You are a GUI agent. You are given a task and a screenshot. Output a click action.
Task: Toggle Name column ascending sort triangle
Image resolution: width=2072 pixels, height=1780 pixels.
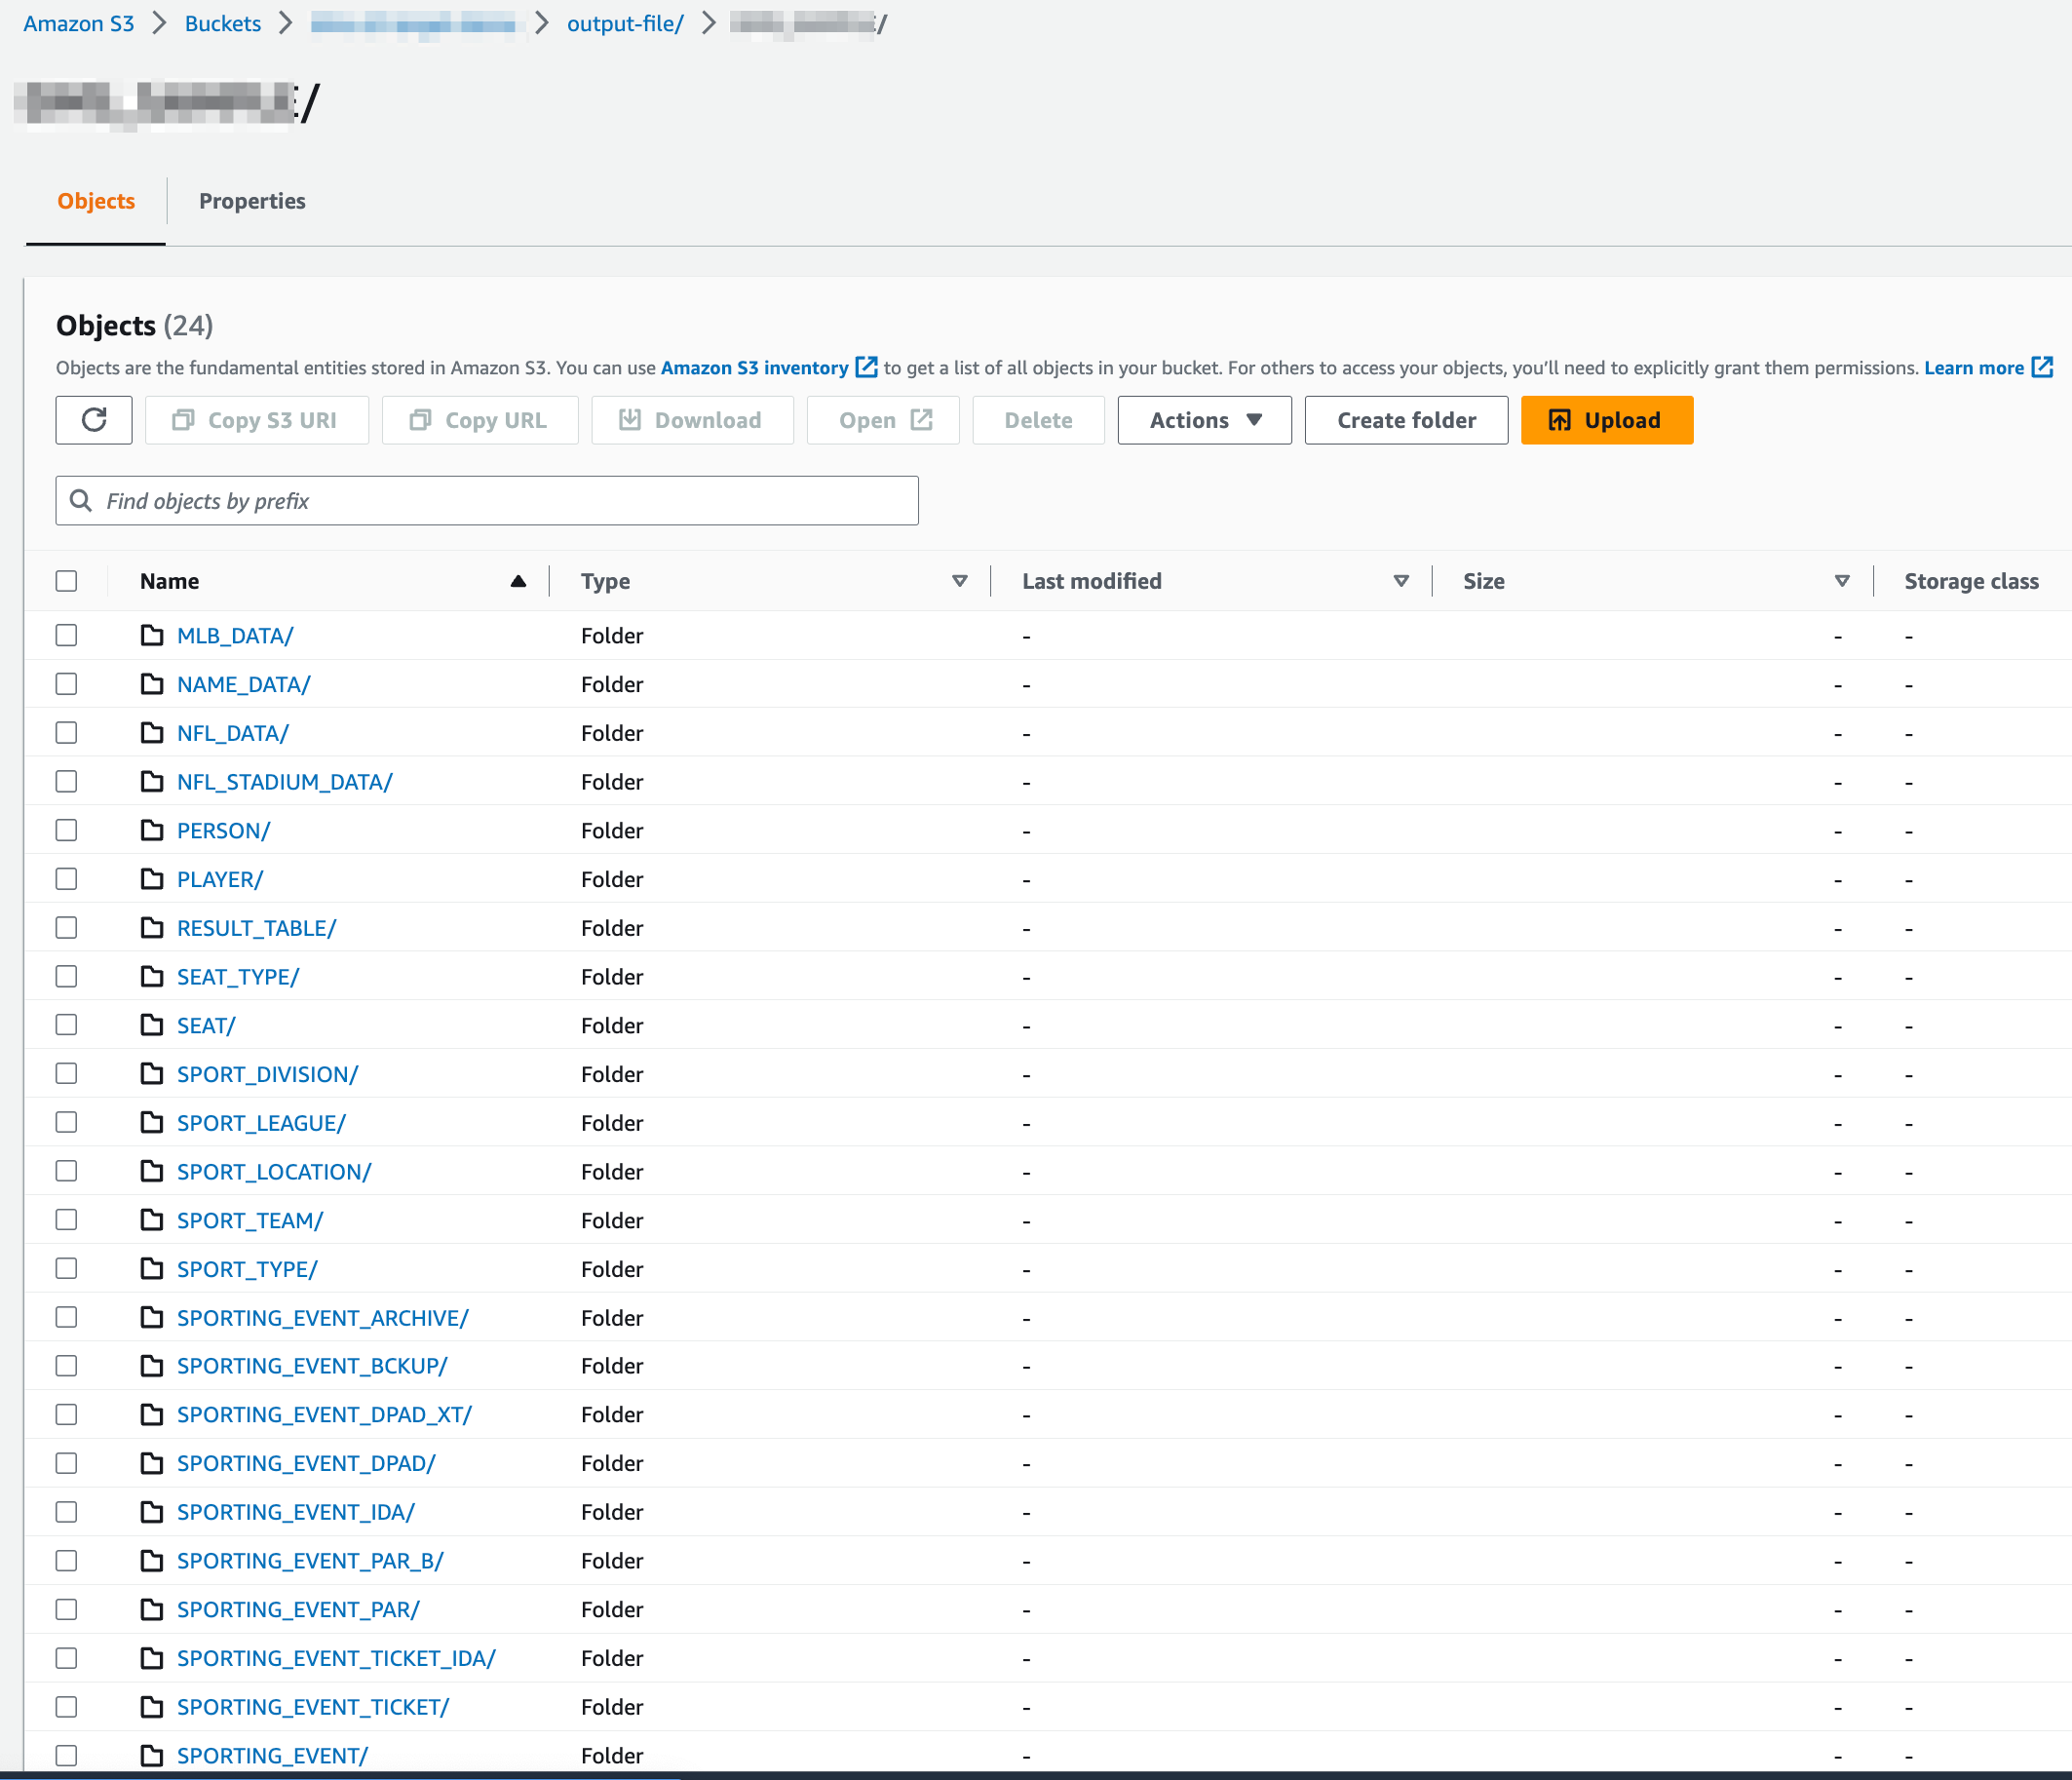(x=518, y=581)
